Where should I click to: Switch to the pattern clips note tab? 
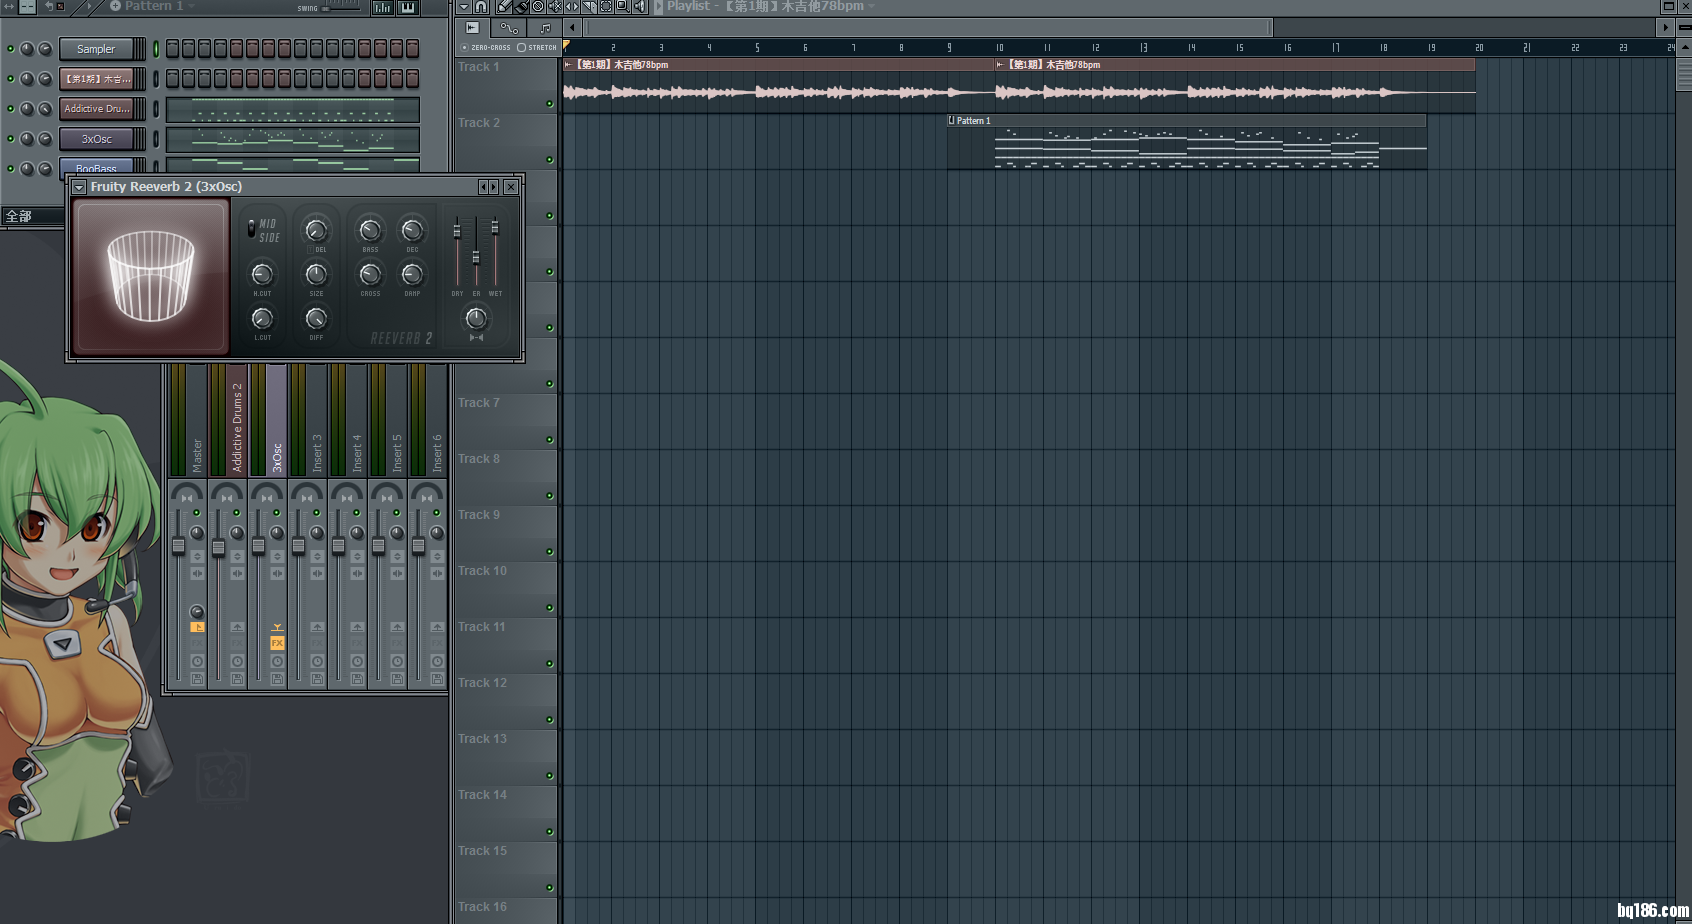pyautogui.click(x=545, y=28)
